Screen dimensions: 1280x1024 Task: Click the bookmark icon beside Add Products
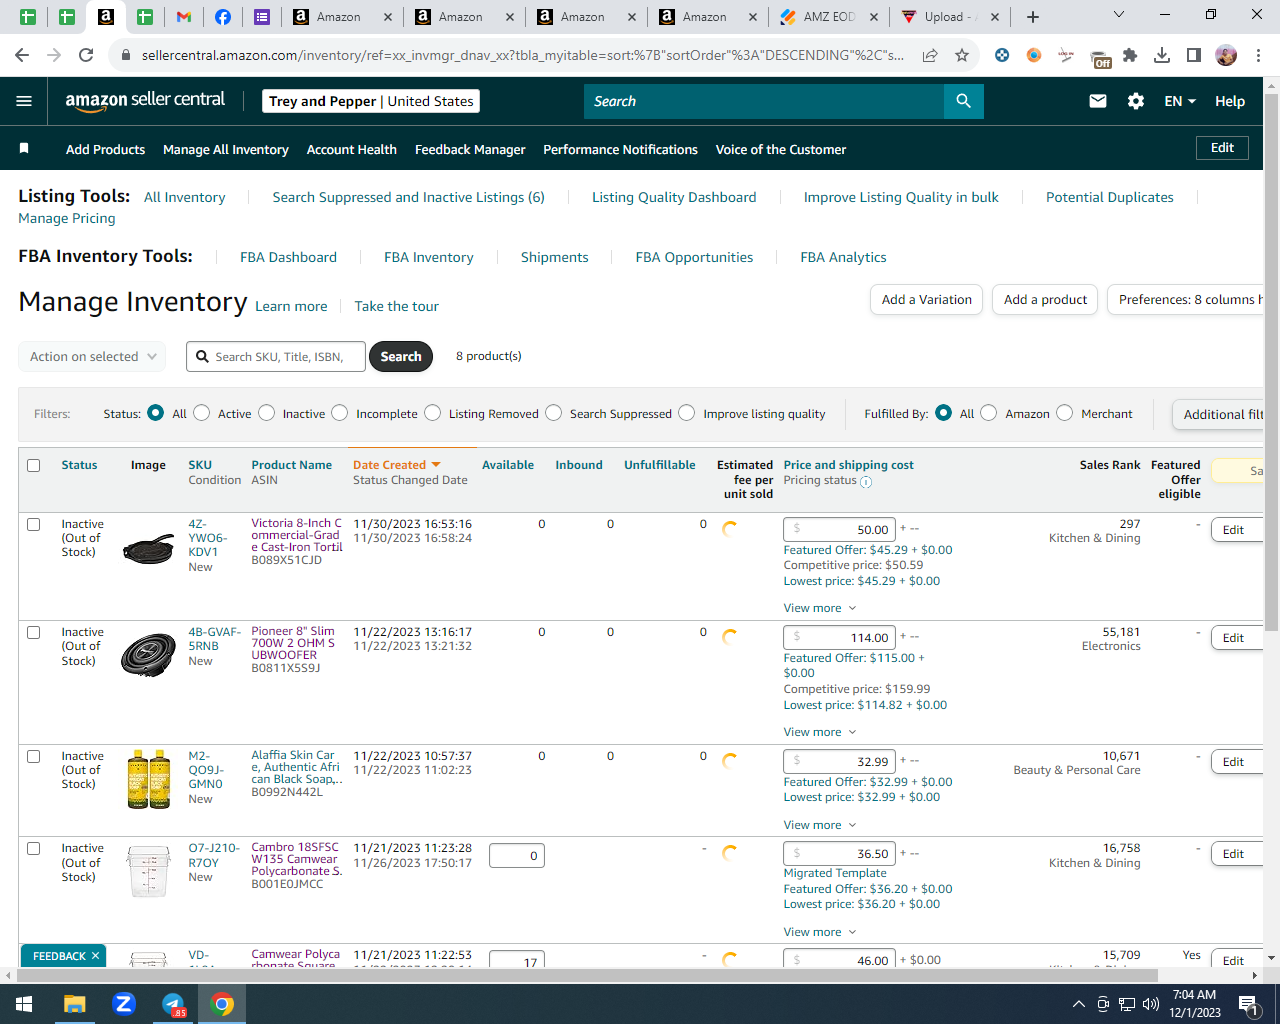pyautogui.click(x=24, y=149)
